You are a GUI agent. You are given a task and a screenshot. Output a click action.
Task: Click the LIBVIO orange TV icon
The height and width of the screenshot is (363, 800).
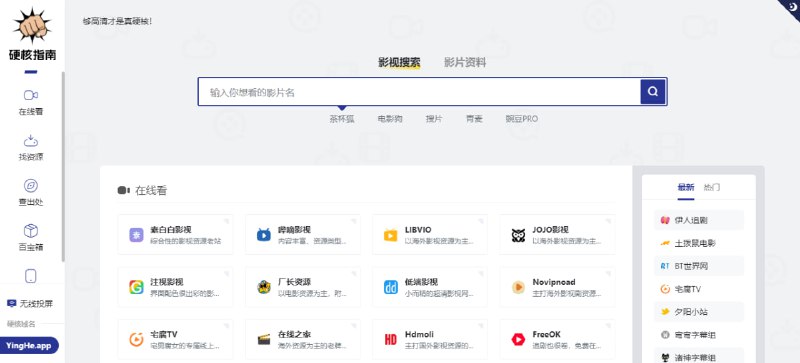tap(390, 235)
